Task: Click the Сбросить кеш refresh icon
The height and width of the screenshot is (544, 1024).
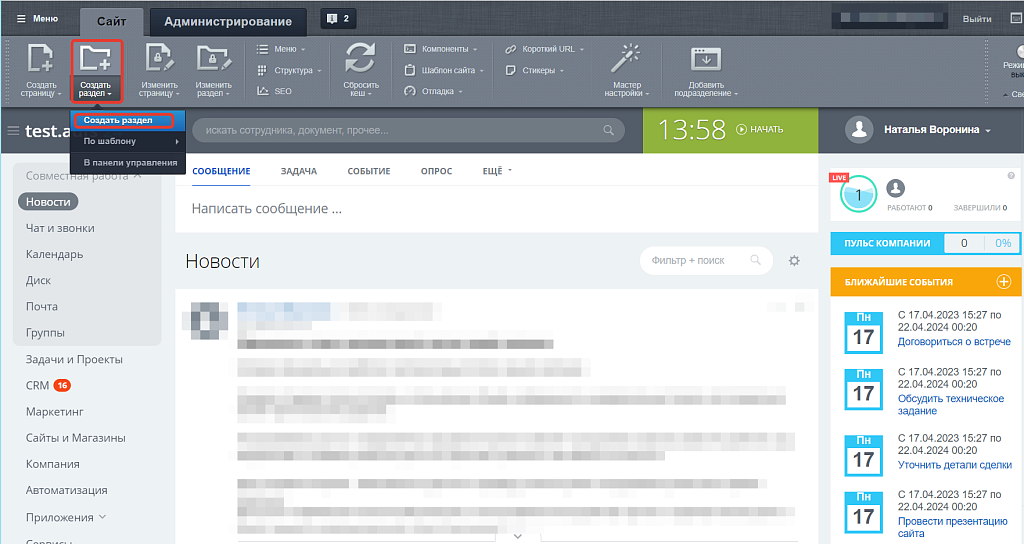Action: click(360, 58)
